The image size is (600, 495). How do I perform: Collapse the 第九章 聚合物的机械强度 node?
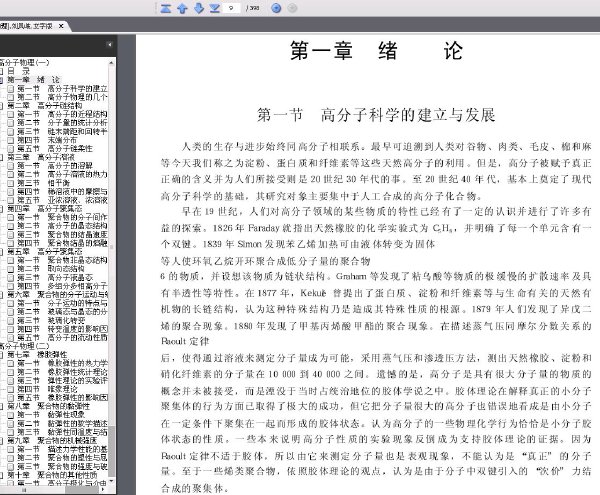click(x=1, y=441)
